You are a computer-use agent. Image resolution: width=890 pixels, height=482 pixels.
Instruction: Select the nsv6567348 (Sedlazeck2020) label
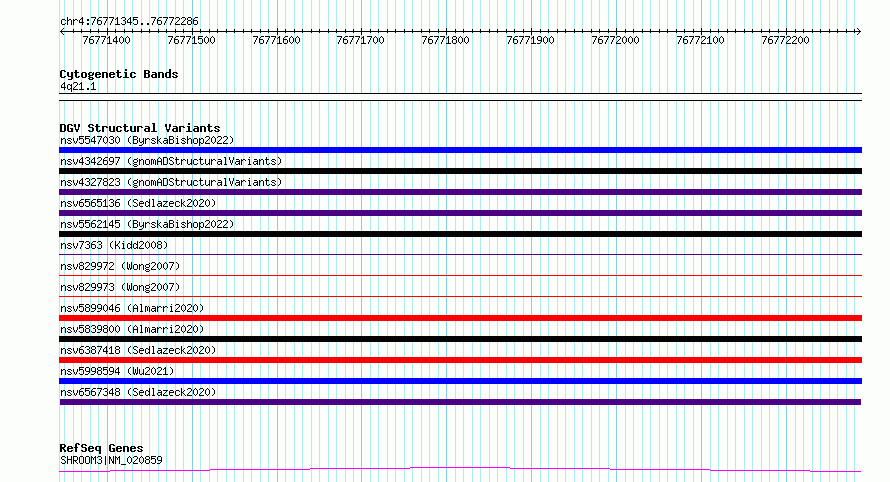(x=138, y=392)
